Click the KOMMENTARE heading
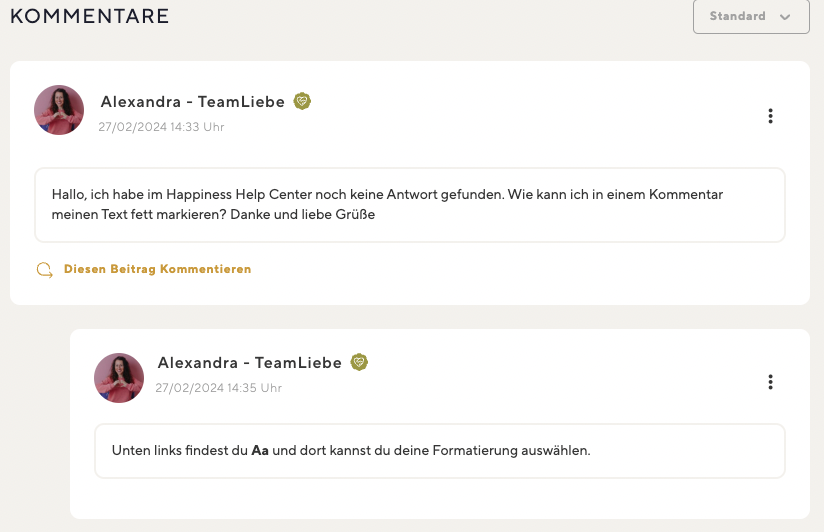This screenshot has height=532, width=824. click(90, 16)
